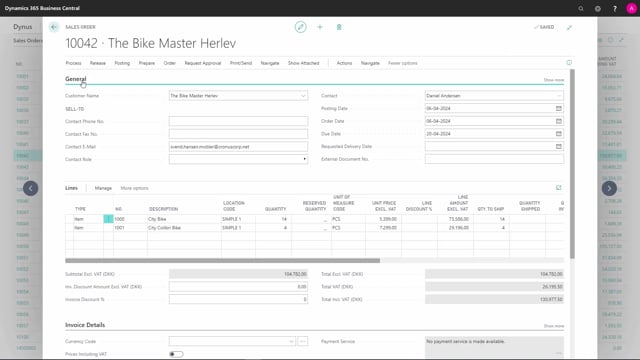This screenshot has height=360, width=640.
Task: Open the Request Approval menu
Action: point(202,63)
